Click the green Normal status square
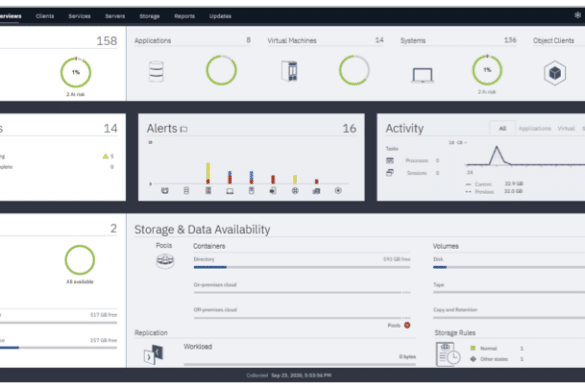Viewport: 585px width, 390px height. tap(473, 348)
